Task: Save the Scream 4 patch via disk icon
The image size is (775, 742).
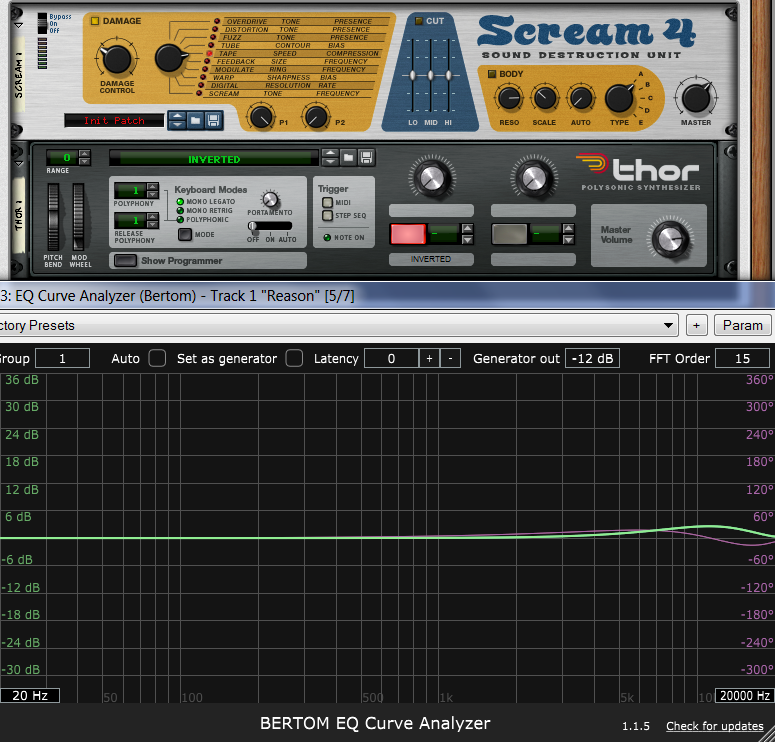Action: 214,120
